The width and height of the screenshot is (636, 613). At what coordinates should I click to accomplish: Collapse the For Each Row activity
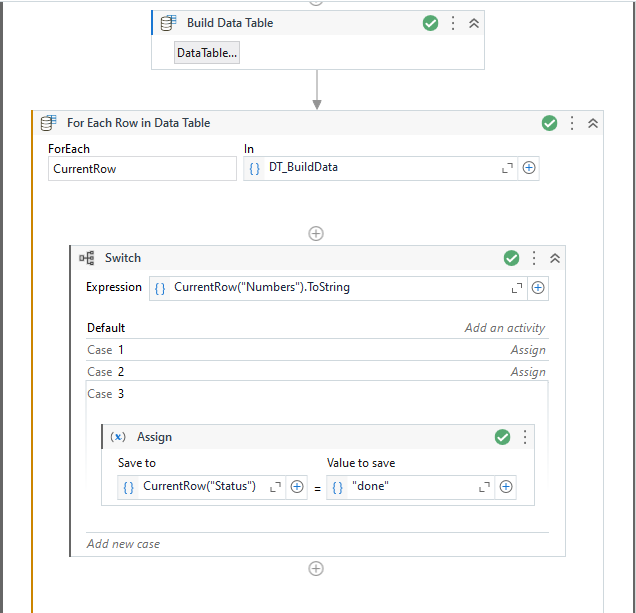coord(593,123)
